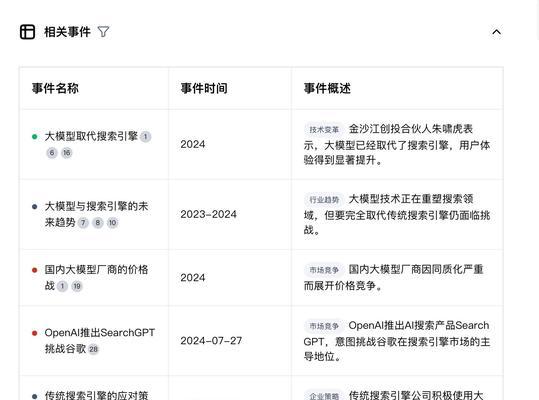Select the 2024-07-27 date cell
Screen dimensions: 539x400
211,341
